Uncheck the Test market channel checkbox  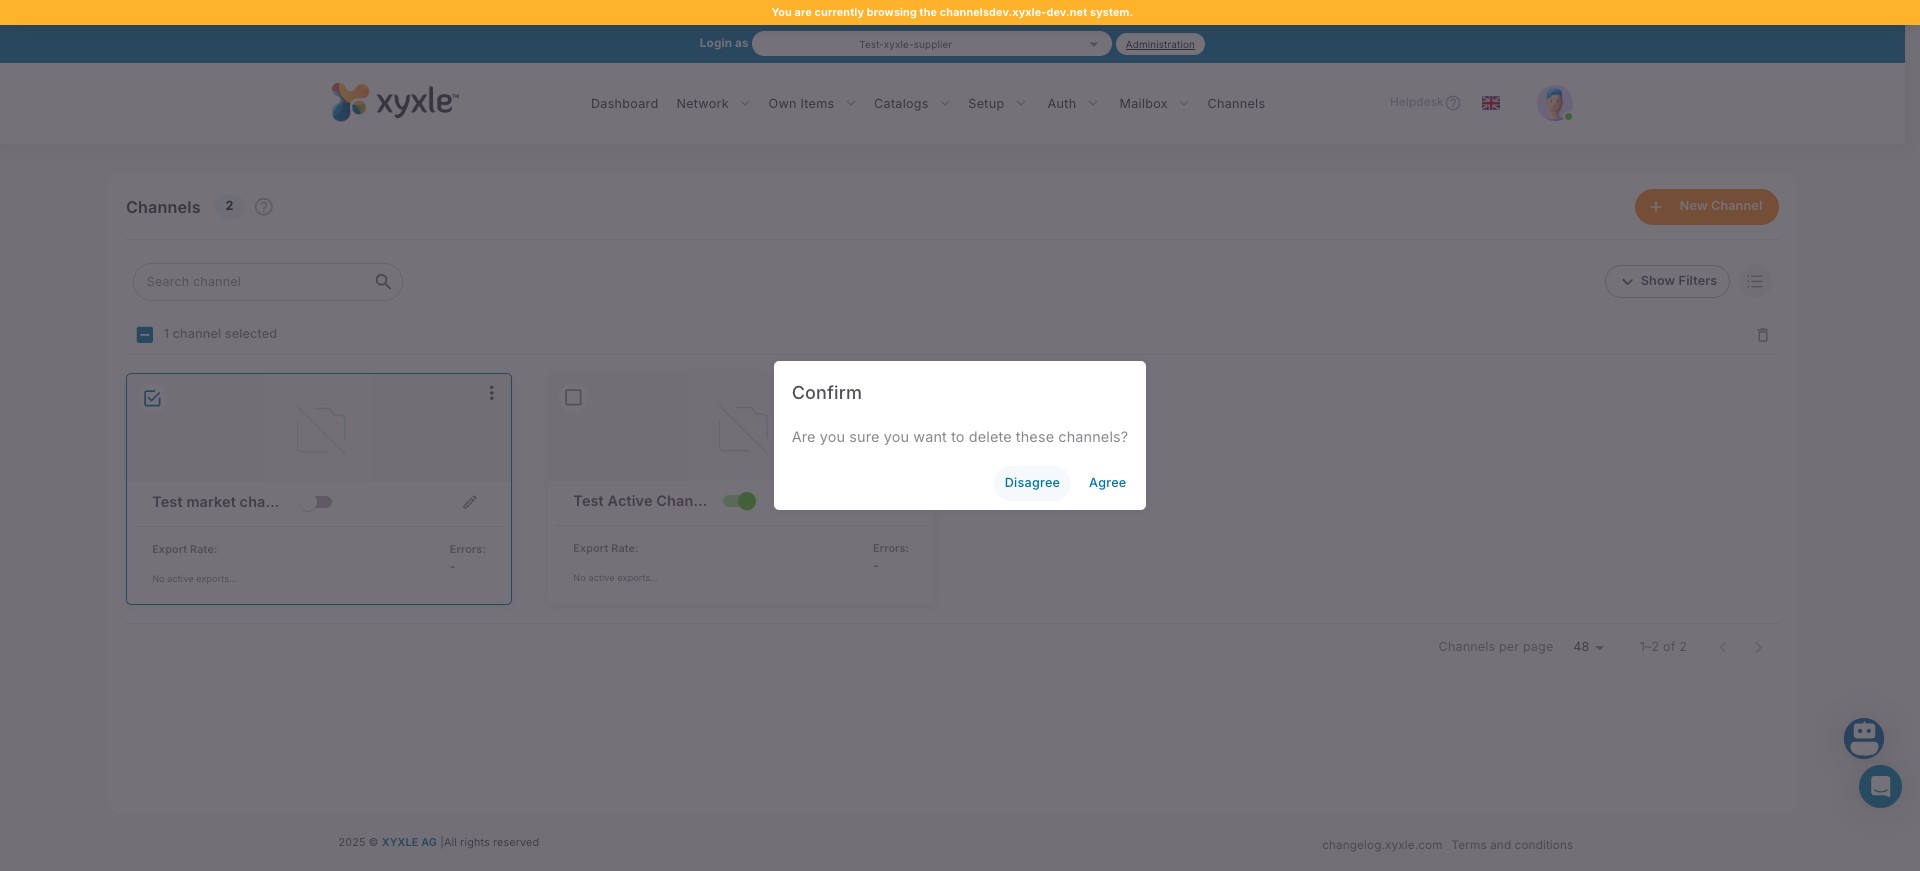click(153, 398)
